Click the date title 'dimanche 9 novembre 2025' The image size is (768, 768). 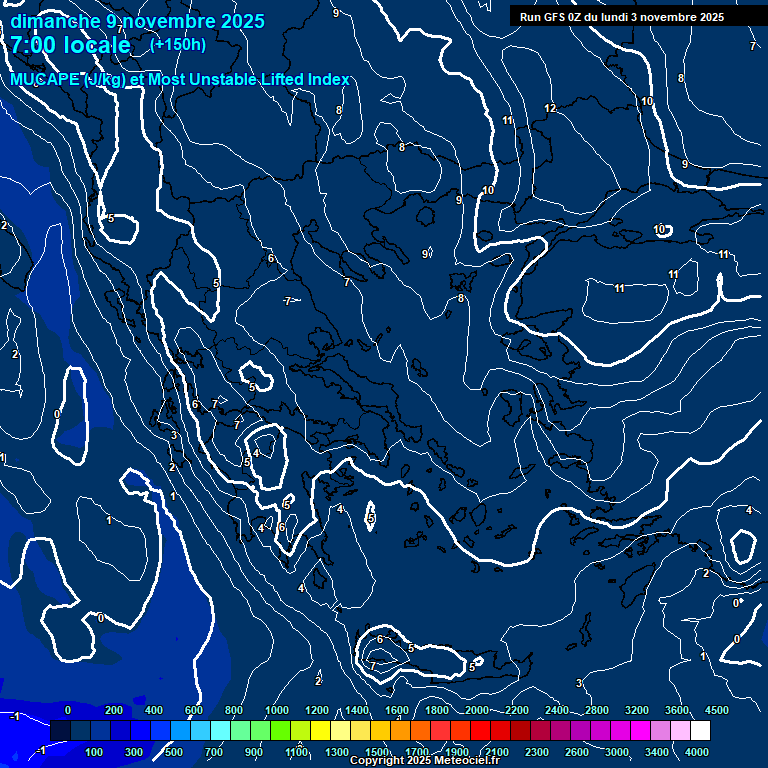click(x=137, y=21)
